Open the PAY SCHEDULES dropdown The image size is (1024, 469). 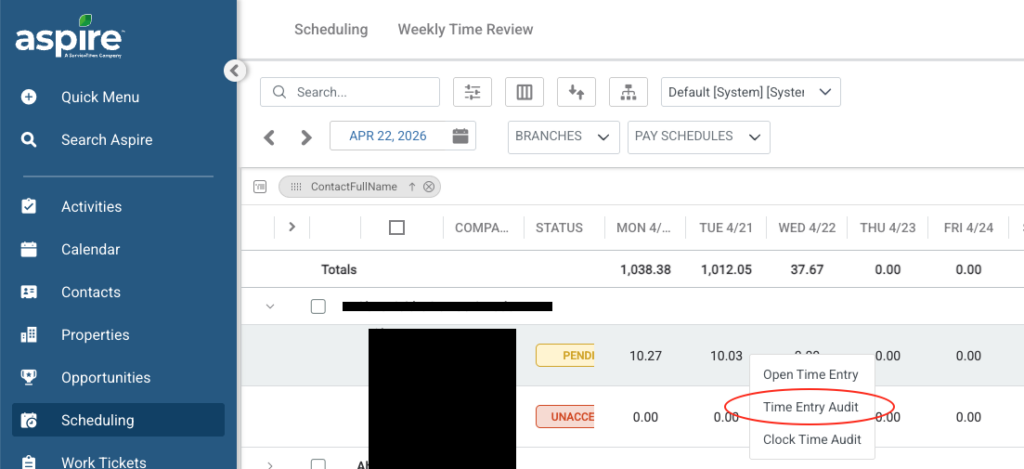(699, 137)
